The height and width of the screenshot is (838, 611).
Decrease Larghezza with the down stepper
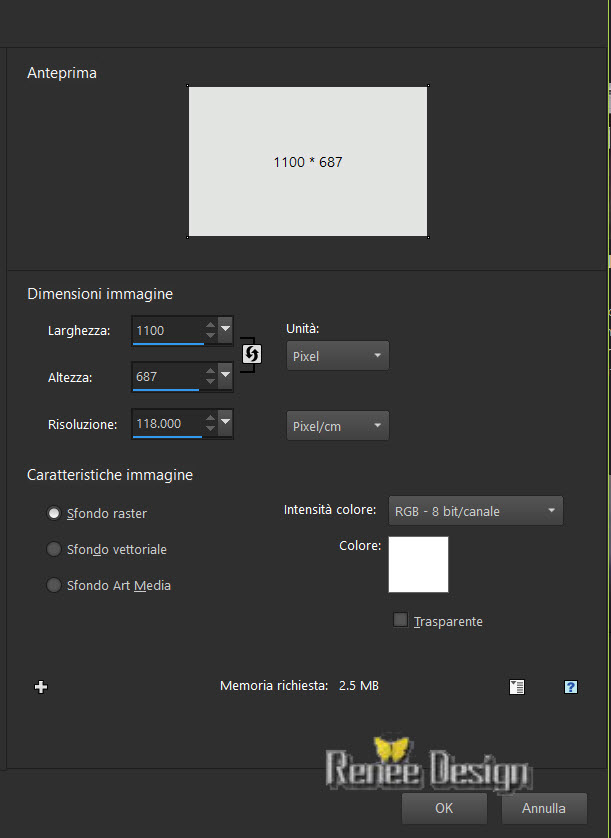click(x=211, y=336)
